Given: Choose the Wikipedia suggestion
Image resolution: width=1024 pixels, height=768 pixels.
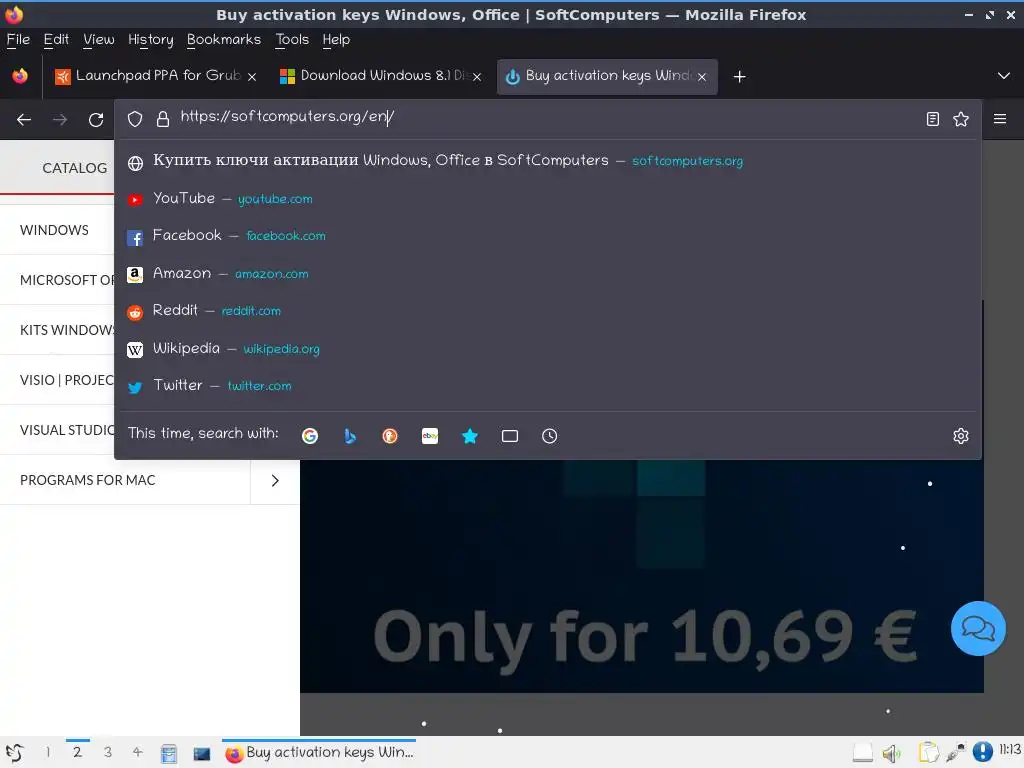Looking at the screenshot, I should (548, 349).
